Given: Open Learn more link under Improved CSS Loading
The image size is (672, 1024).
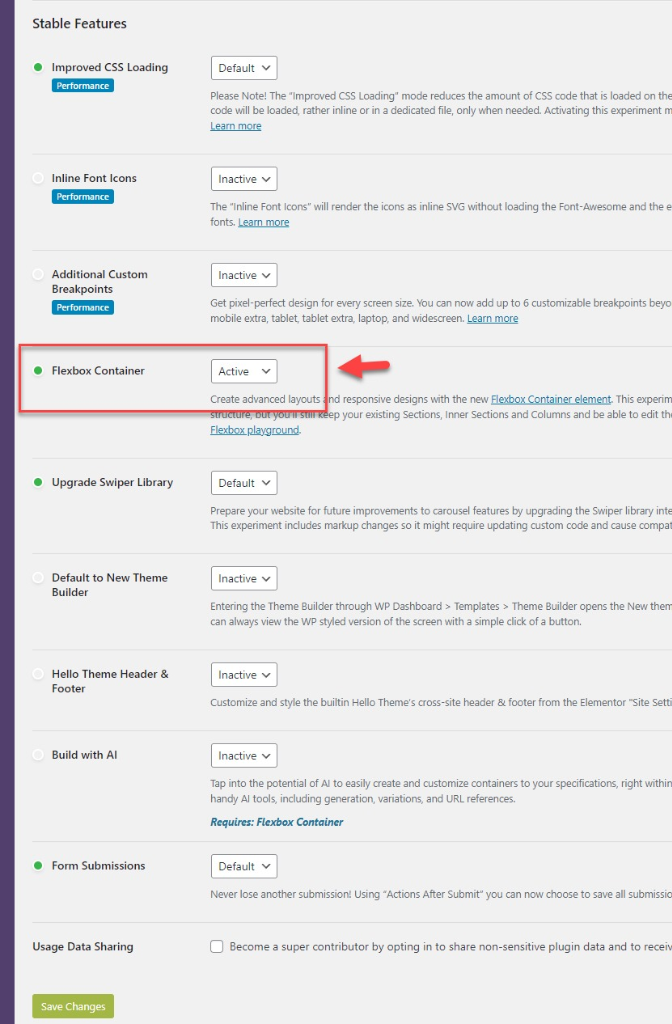Looking at the screenshot, I should (236, 126).
